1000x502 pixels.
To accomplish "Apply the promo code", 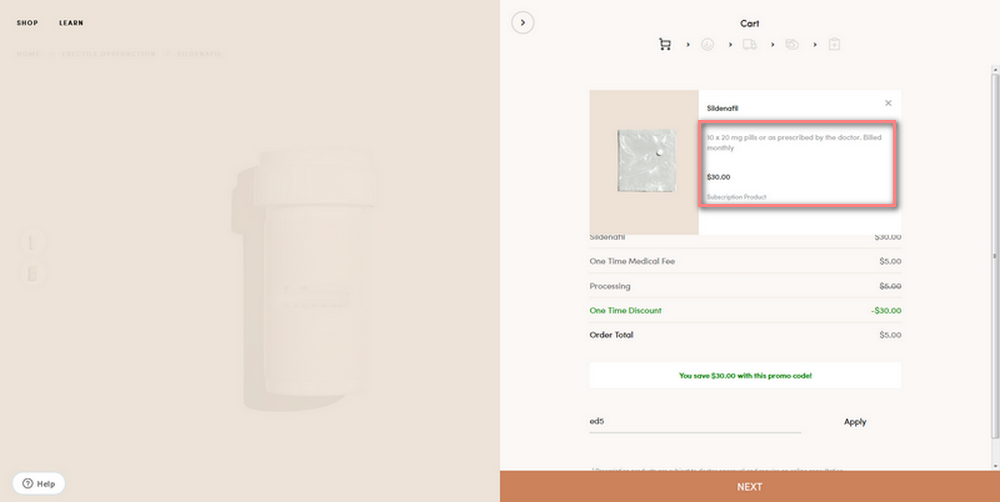I will click(x=855, y=422).
